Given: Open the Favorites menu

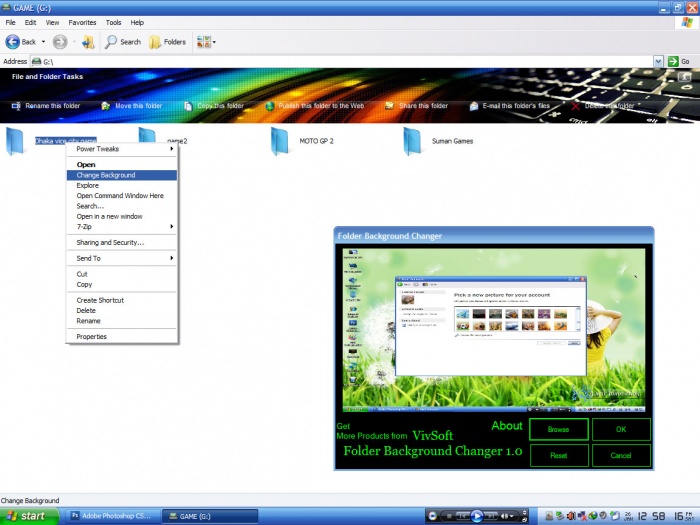Looking at the screenshot, I should 82,22.
